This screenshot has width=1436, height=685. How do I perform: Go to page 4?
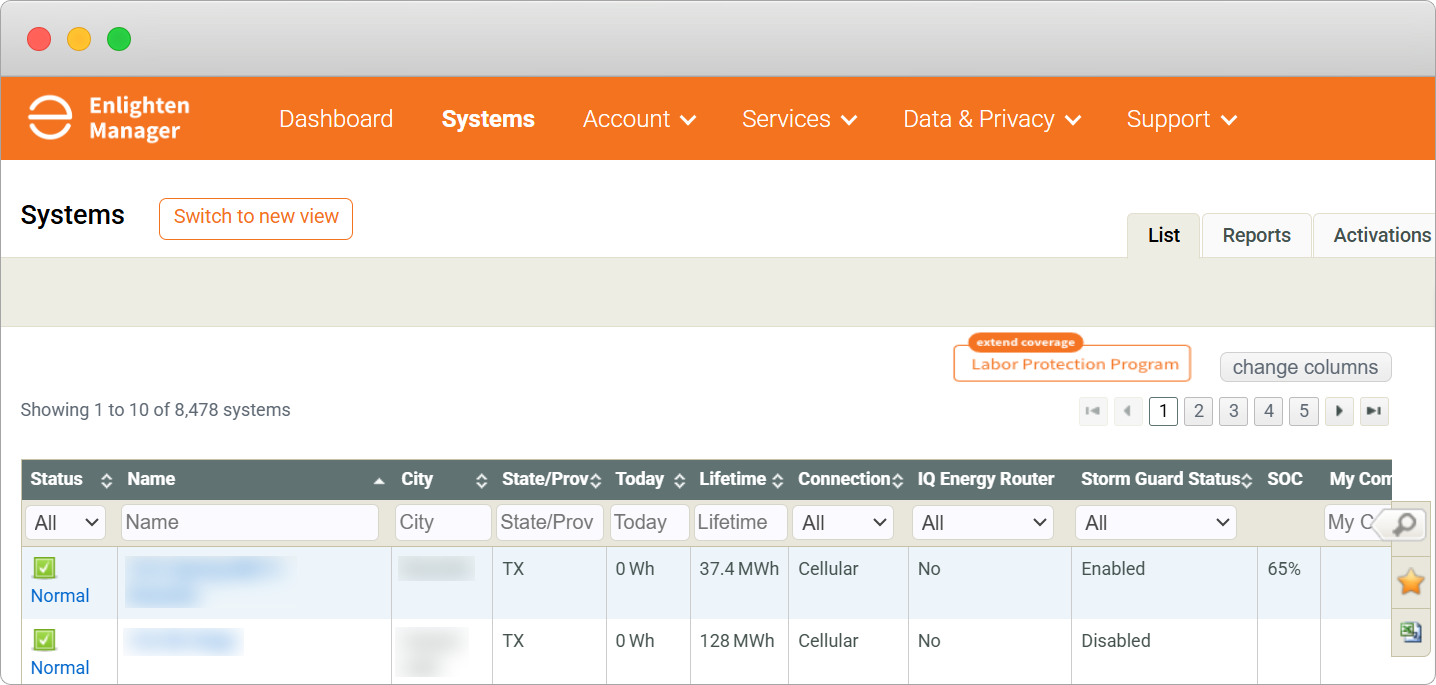pyautogui.click(x=1268, y=411)
